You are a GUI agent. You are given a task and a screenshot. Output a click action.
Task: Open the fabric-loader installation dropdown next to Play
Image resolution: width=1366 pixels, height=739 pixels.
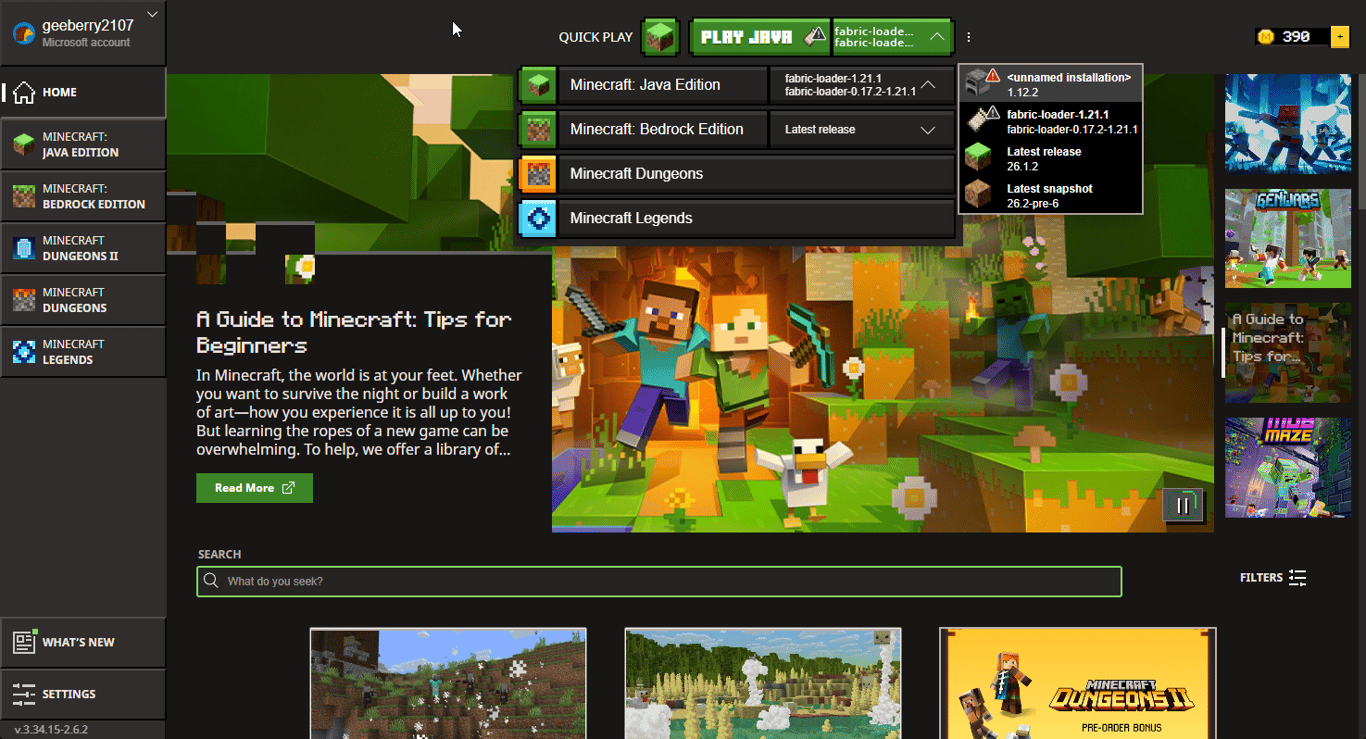pos(892,37)
